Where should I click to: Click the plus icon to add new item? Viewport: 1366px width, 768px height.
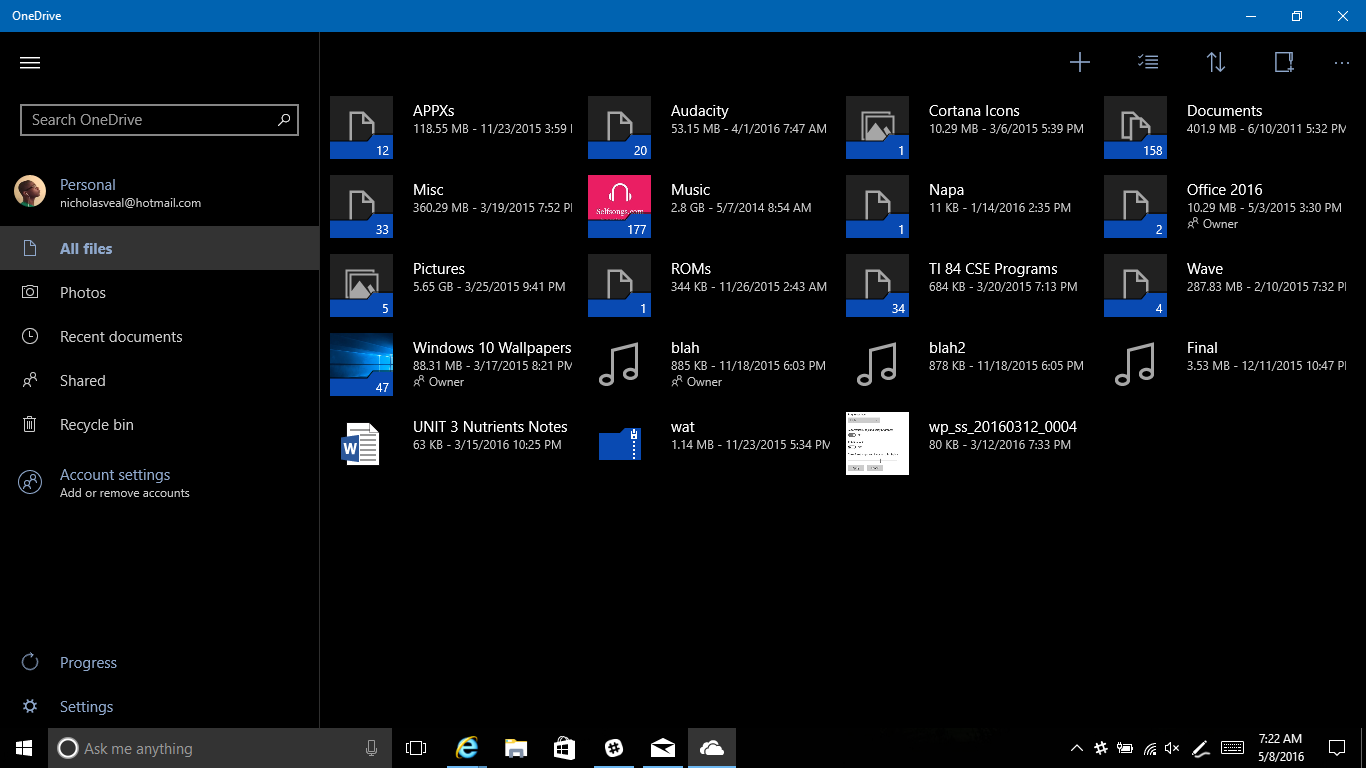(x=1079, y=63)
